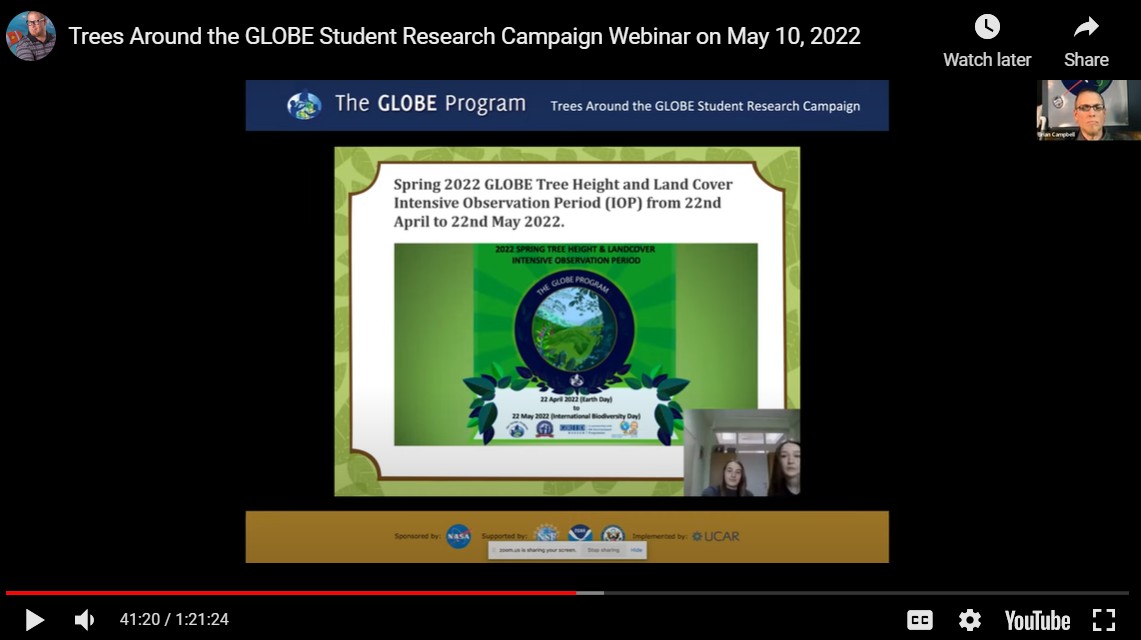The width and height of the screenshot is (1141, 640).
Task: Play the video
Action: [x=33, y=620]
